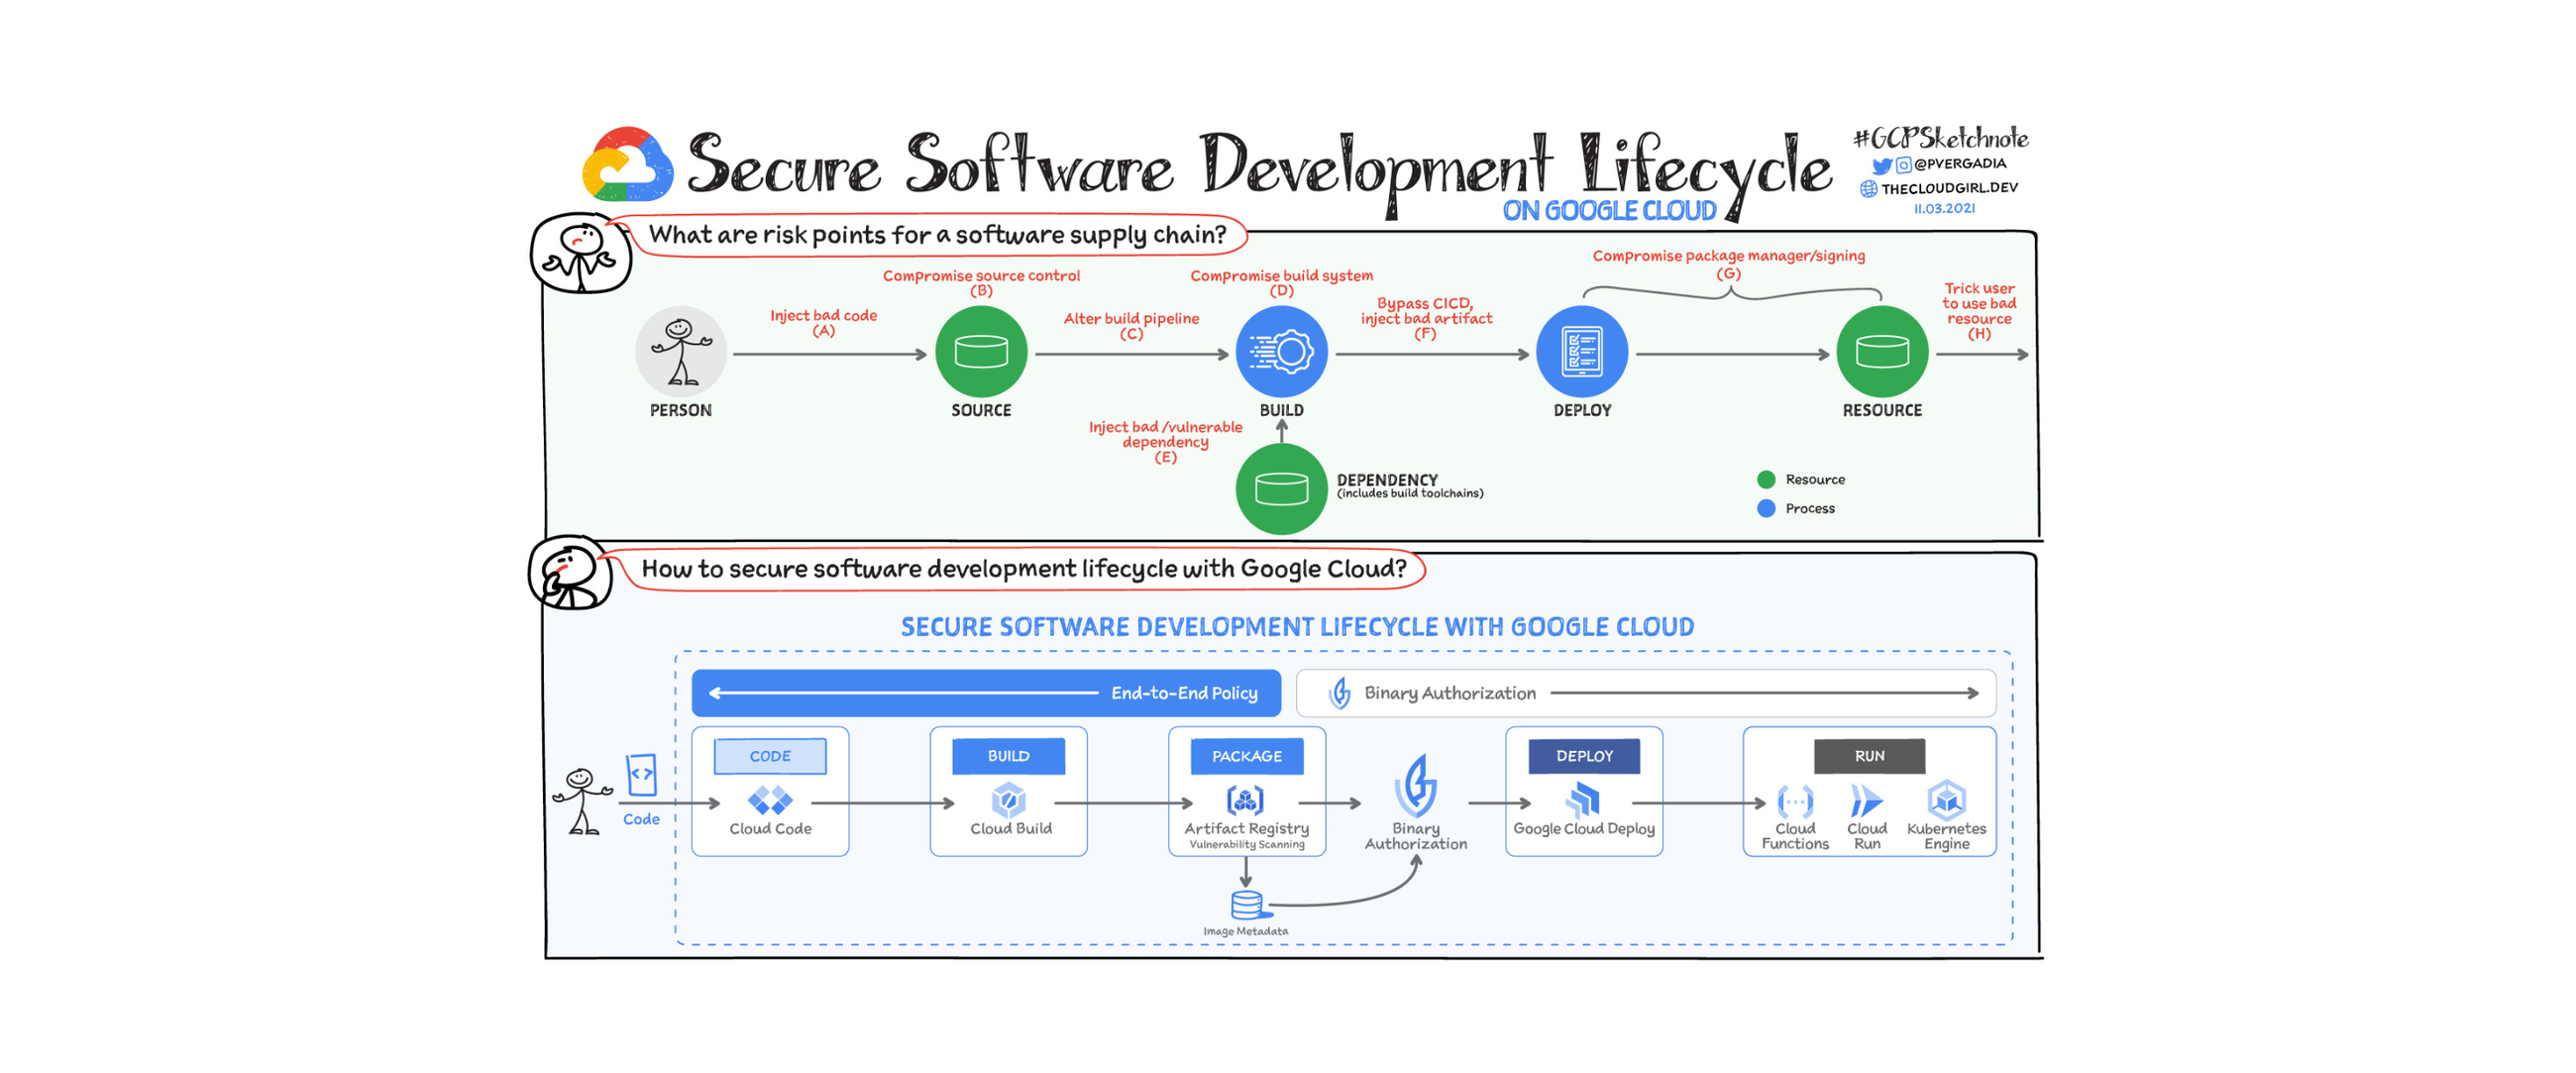The height and width of the screenshot is (1073, 2576).
Task: Click 'Trick user to use bad resource (H)'
Action: (x=1979, y=310)
